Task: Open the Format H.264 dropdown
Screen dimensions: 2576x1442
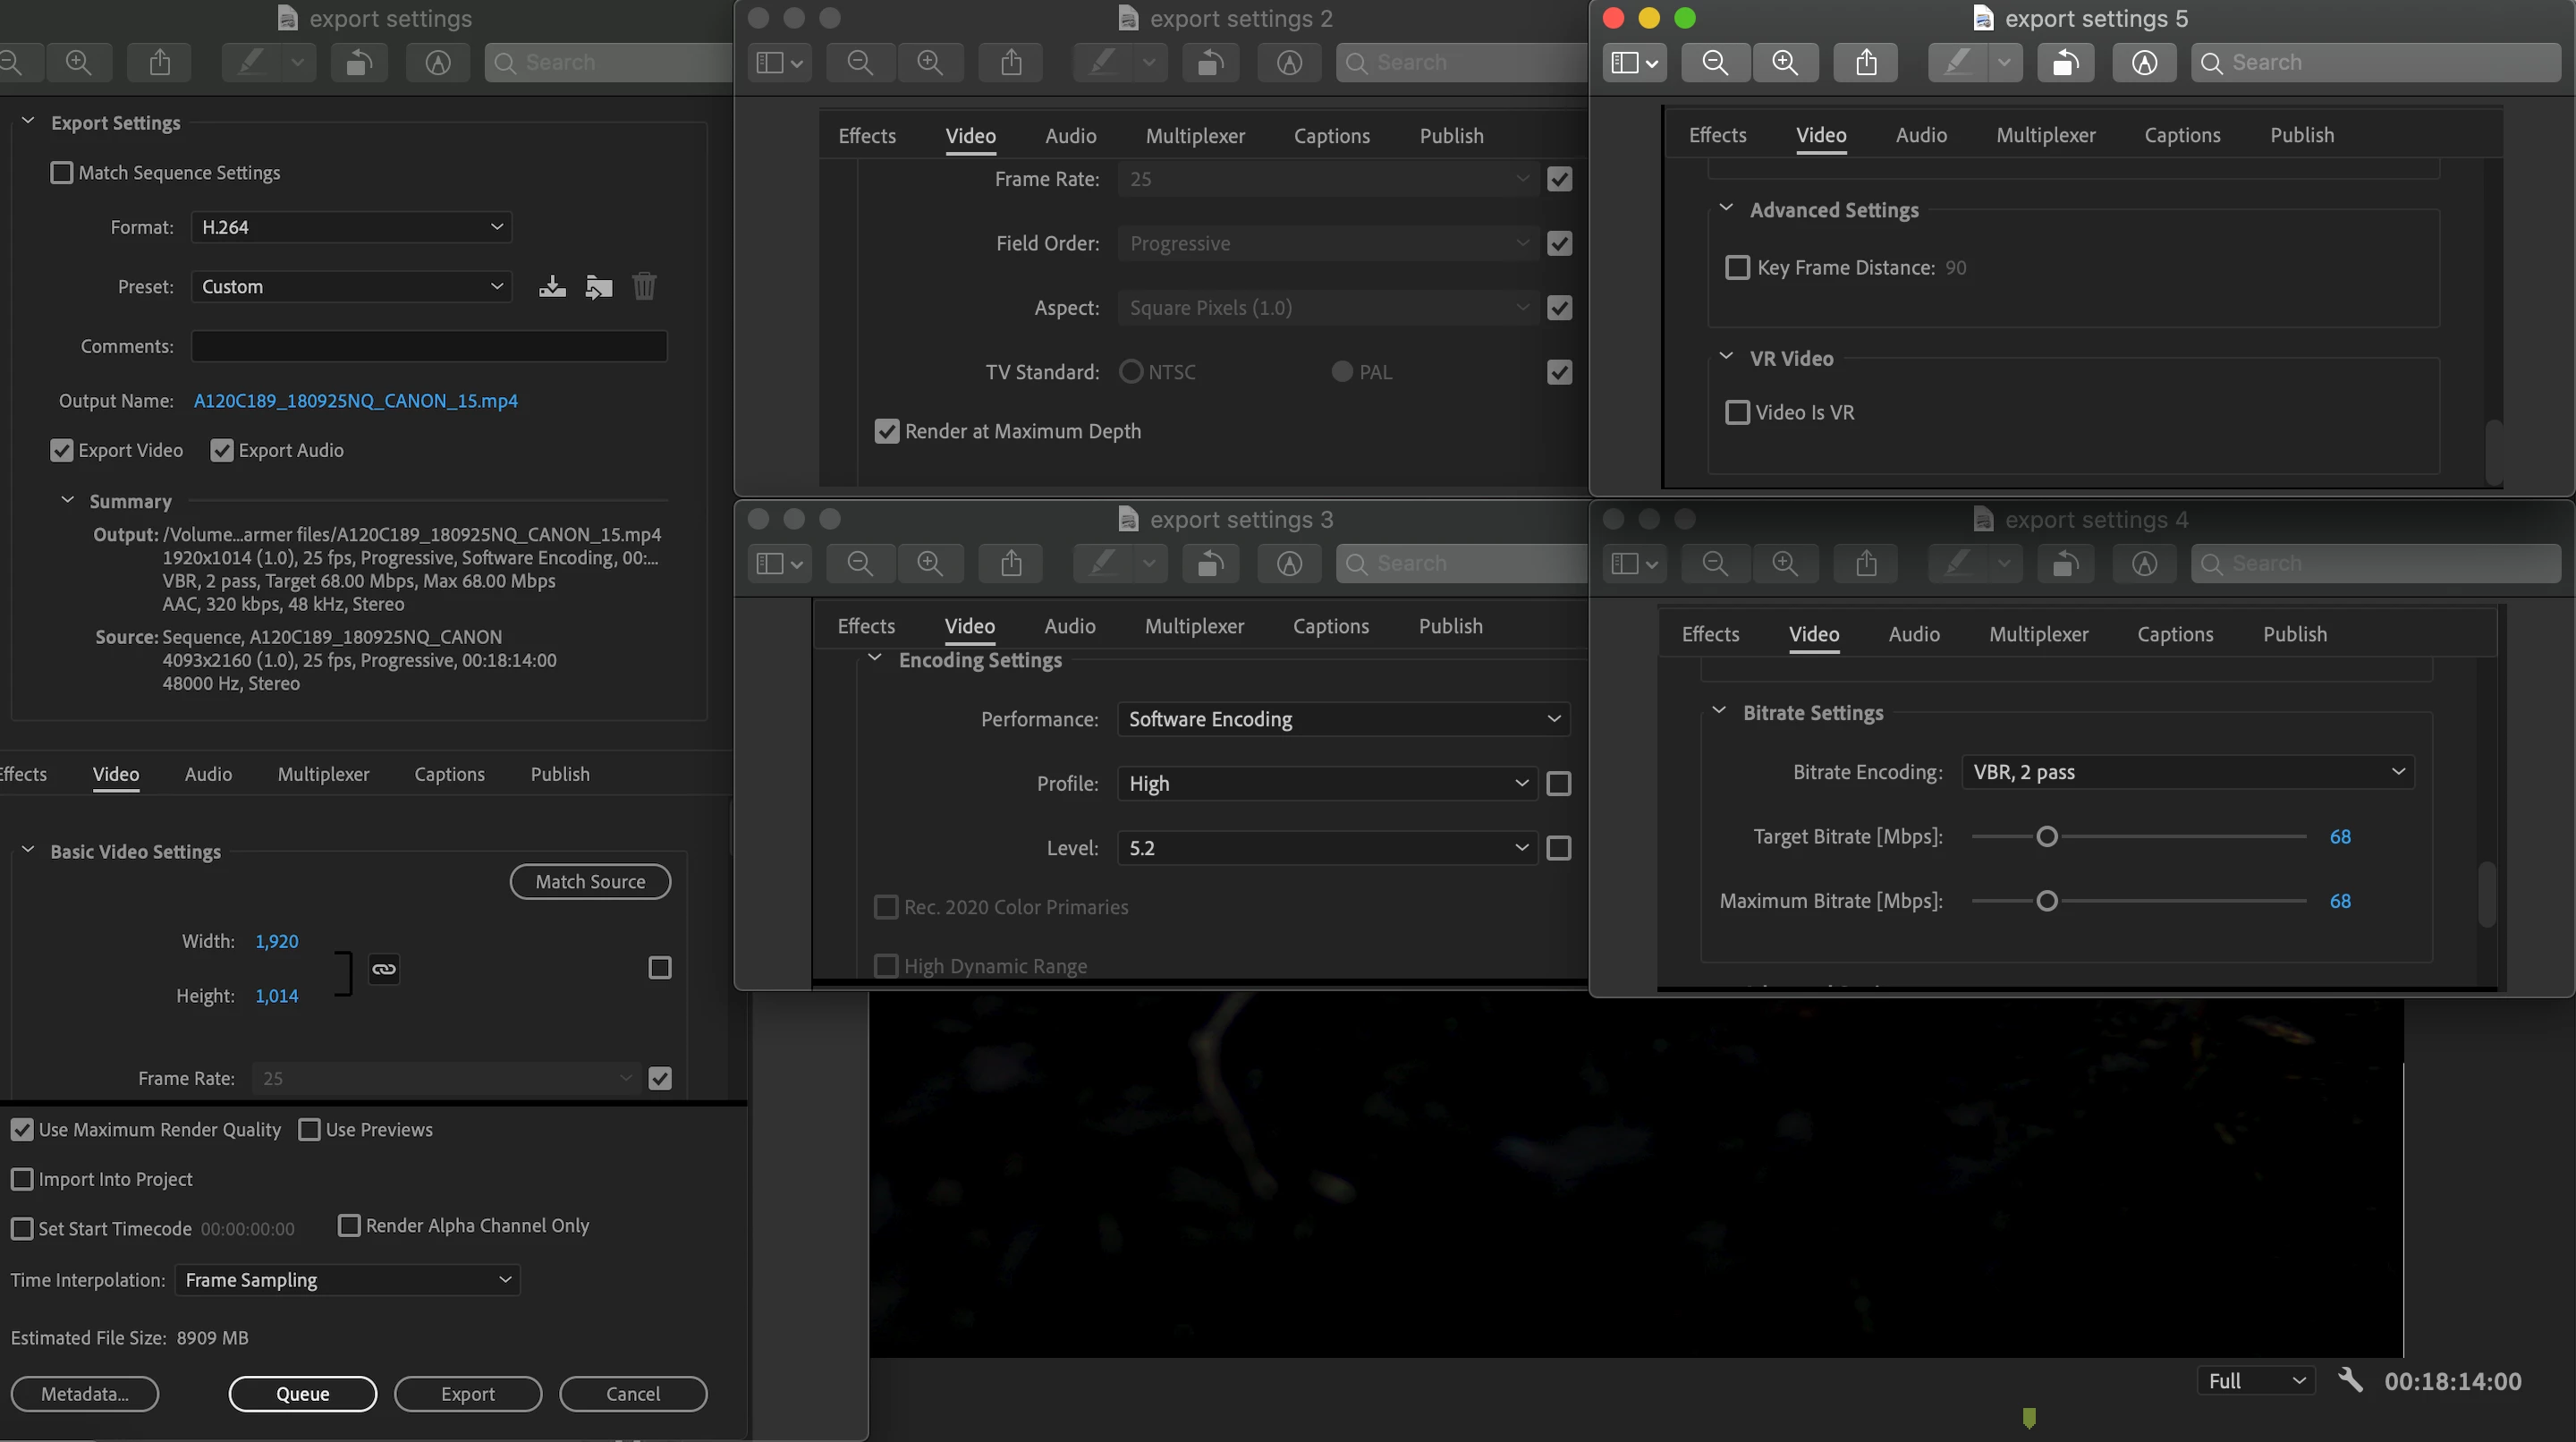Action: [x=351, y=227]
